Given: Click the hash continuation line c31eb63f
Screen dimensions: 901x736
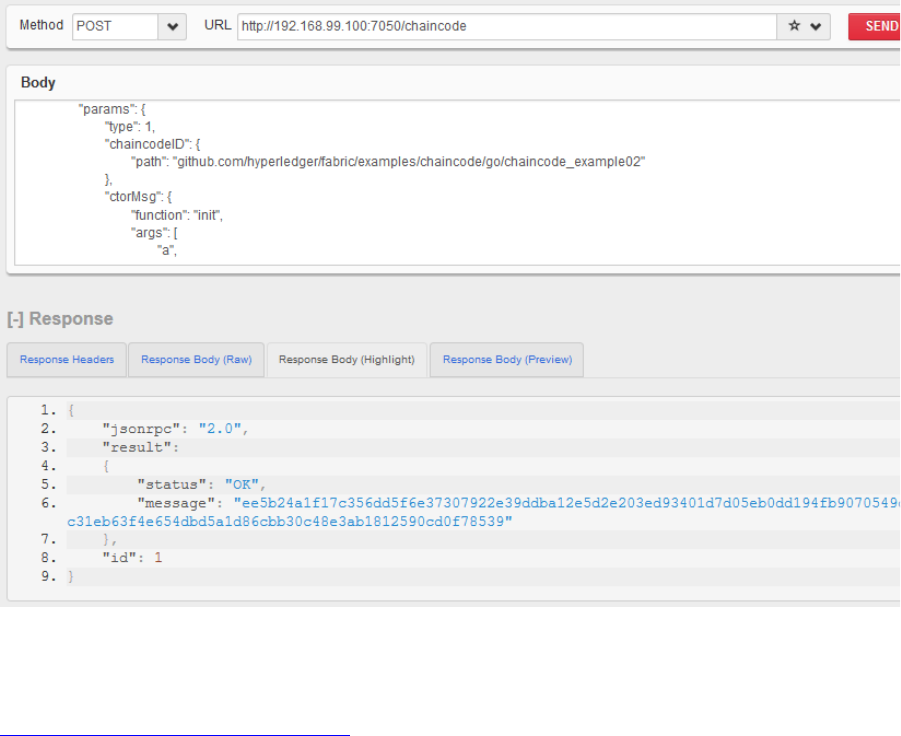Looking at the screenshot, I should click(290, 522).
